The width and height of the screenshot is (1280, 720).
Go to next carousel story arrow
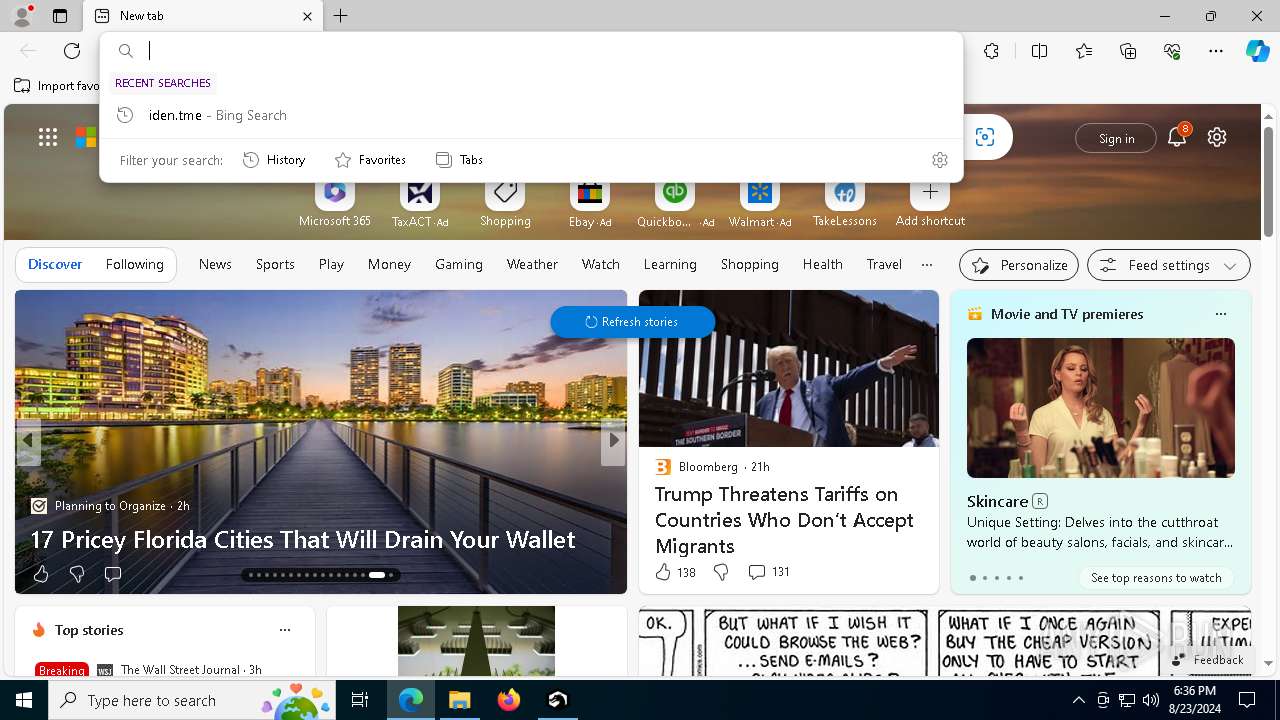pyautogui.click(x=613, y=440)
